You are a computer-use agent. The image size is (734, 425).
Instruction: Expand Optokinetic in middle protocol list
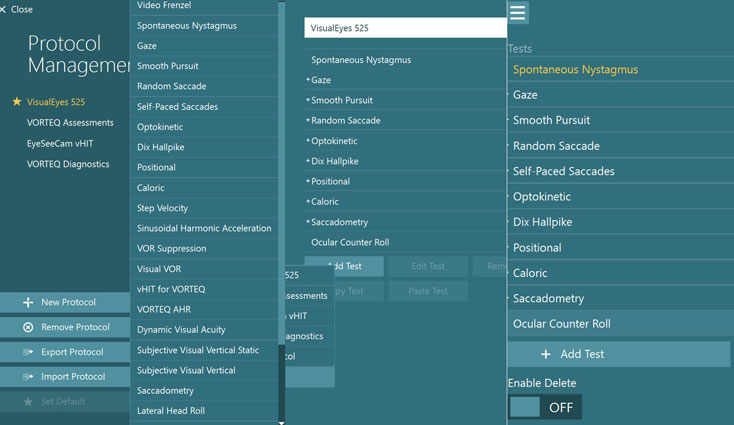point(308,140)
